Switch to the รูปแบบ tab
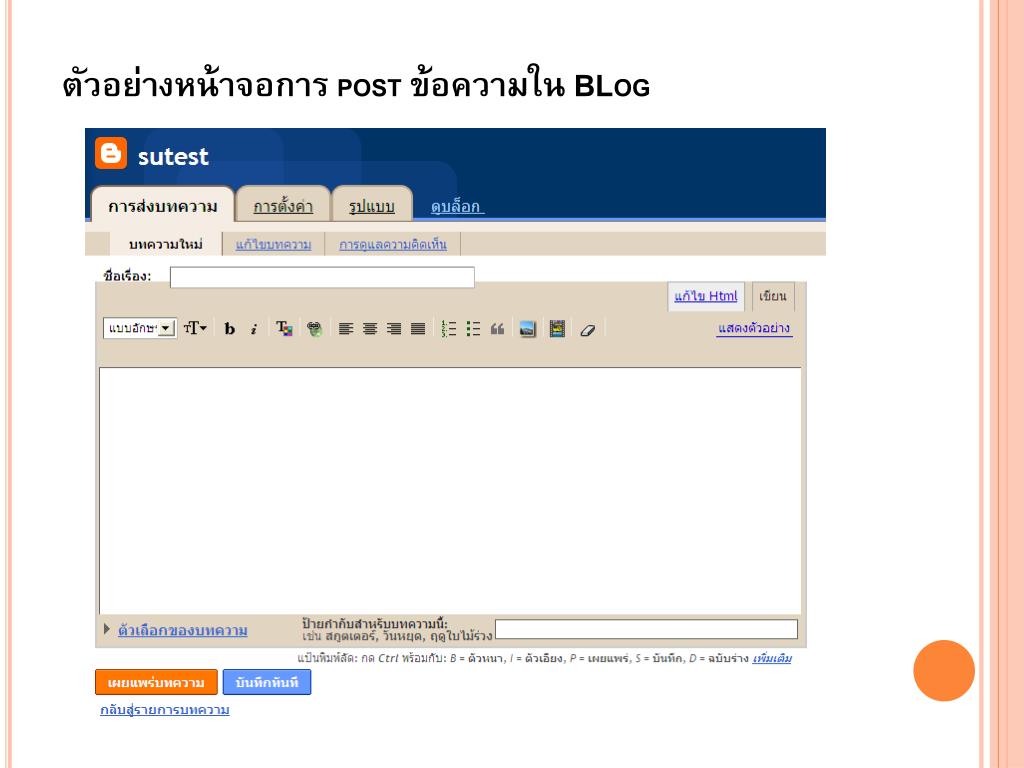Screen dimensions: 1024x768 372,206
